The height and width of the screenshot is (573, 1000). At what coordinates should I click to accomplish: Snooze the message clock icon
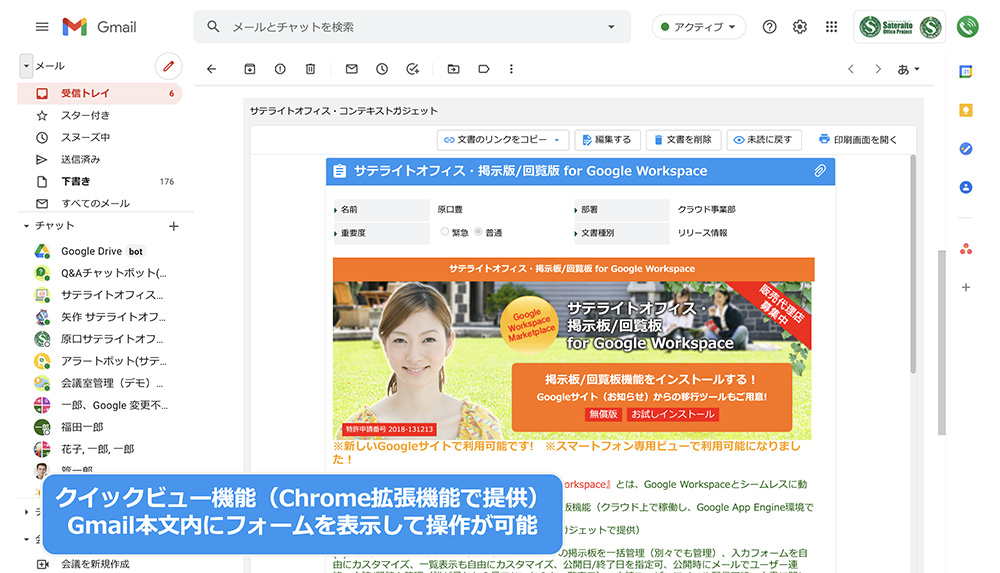(382, 69)
